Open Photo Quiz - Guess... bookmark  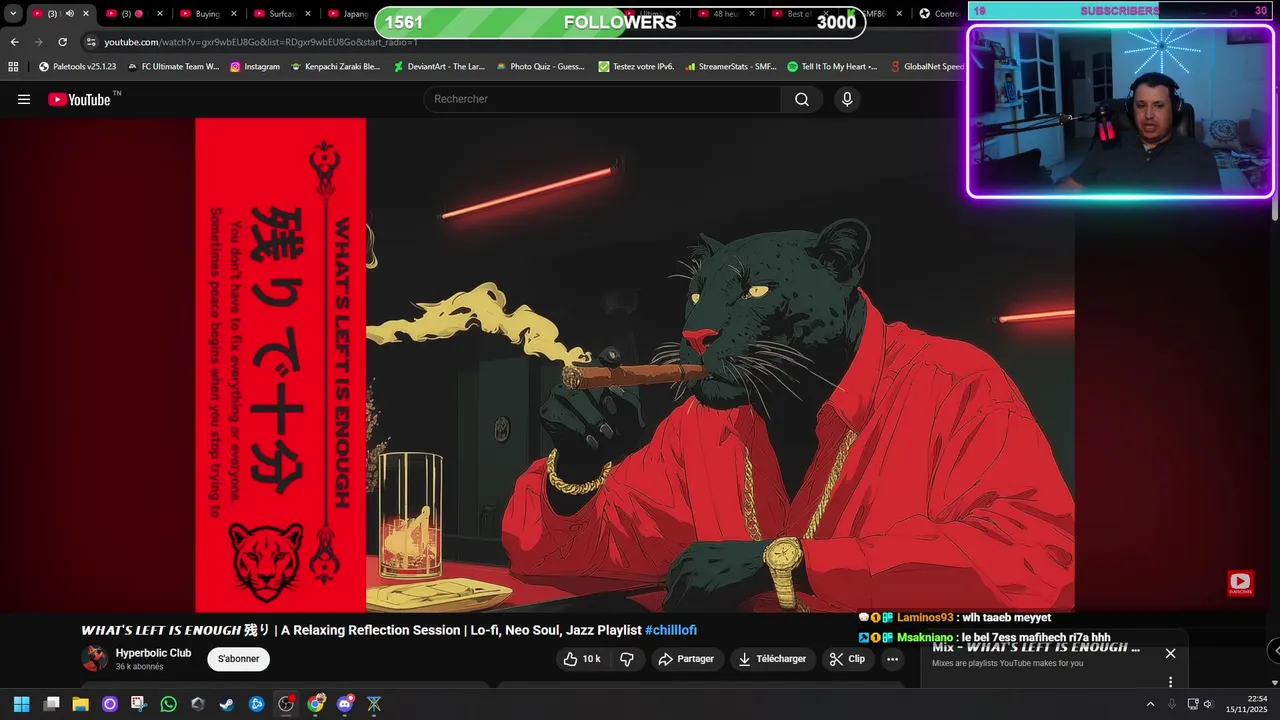pos(540,67)
